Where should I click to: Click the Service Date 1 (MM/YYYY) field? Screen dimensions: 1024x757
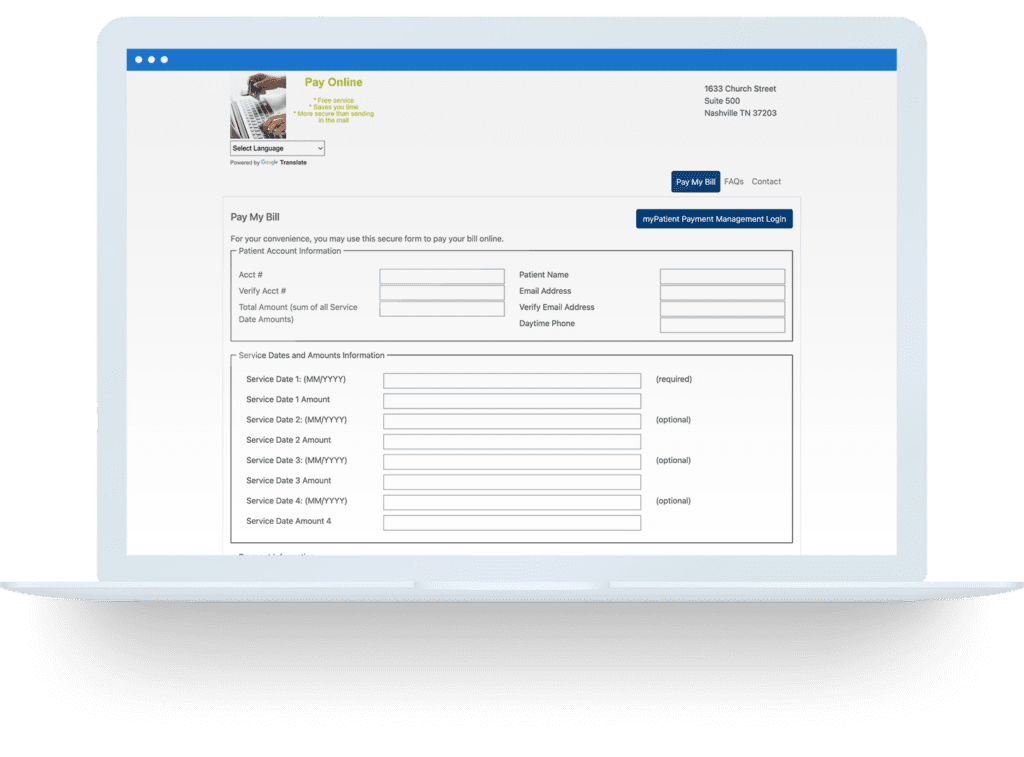tap(512, 381)
